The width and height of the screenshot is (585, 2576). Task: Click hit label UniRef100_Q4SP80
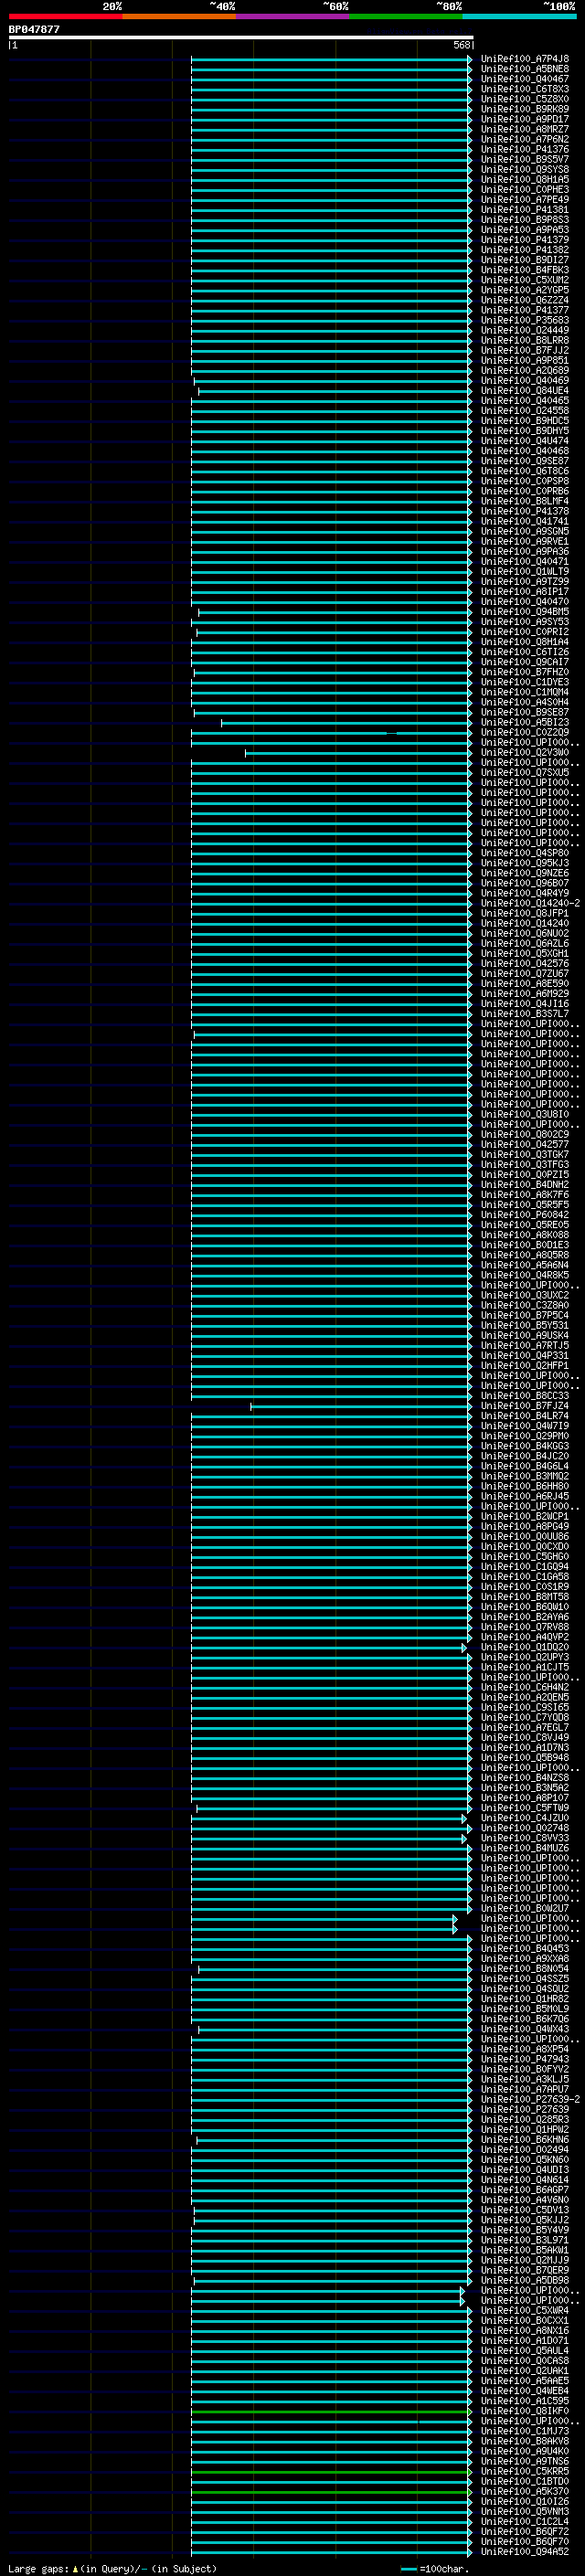click(x=524, y=853)
